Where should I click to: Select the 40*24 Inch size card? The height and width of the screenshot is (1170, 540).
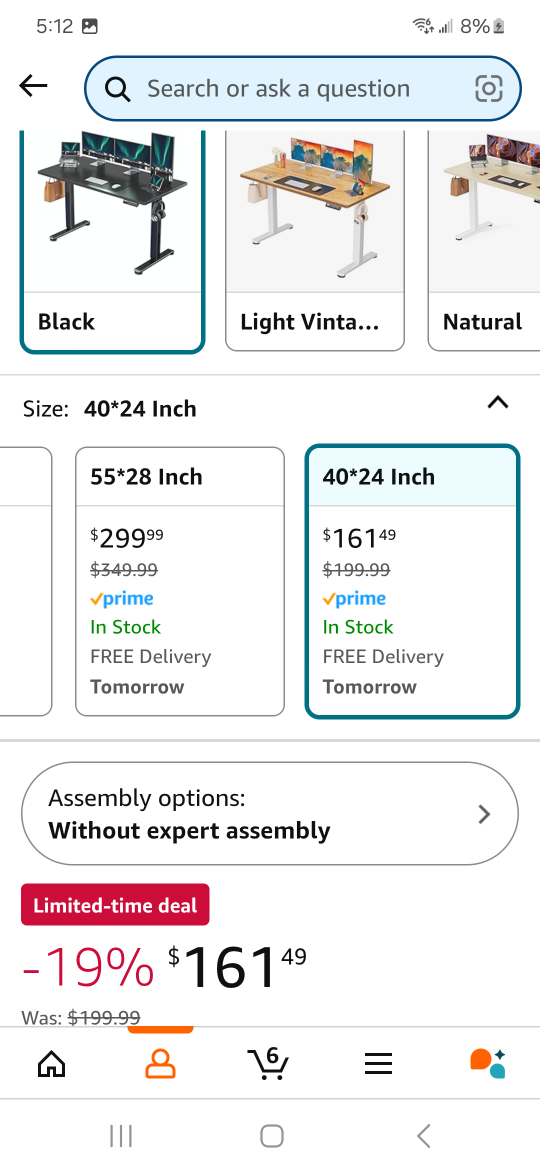click(x=412, y=581)
